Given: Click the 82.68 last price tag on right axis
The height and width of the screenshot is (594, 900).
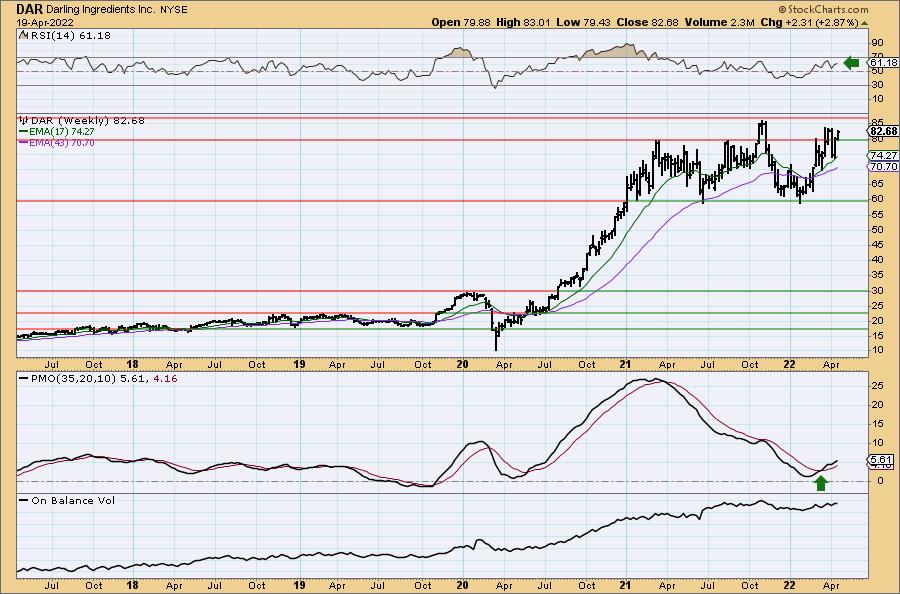Looking at the screenshot, I should pos(884,131).
